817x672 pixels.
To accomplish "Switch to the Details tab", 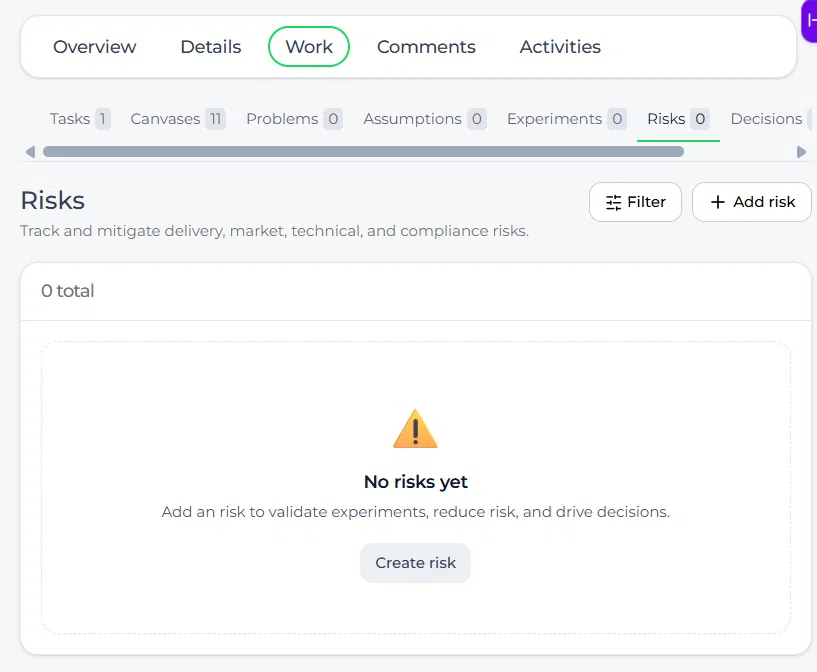I will pyautogui.click(x=211, y=47).
